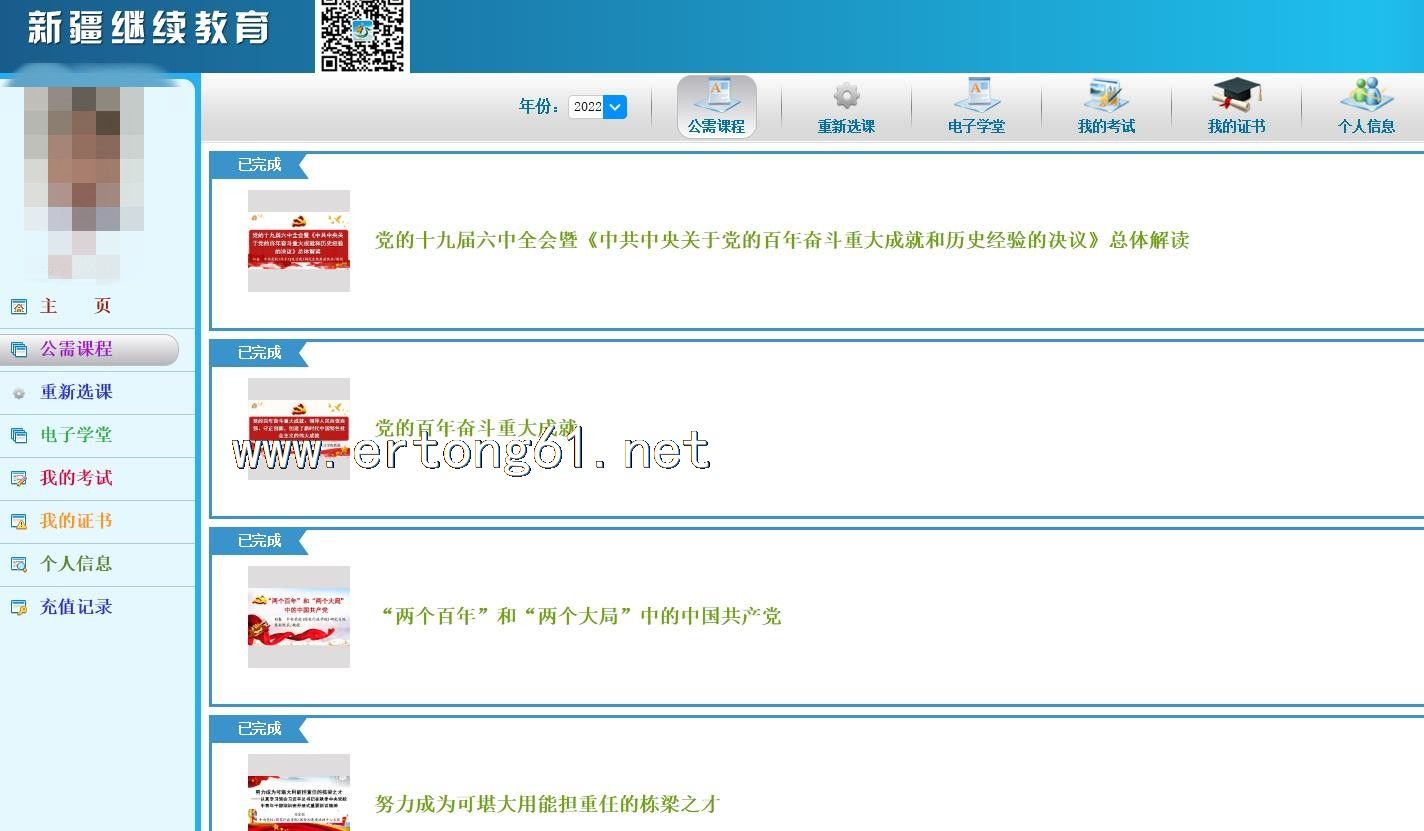The image size is (1424, 831).
Task: Click the blurred profile photo in sidebar
Action: 85,175
